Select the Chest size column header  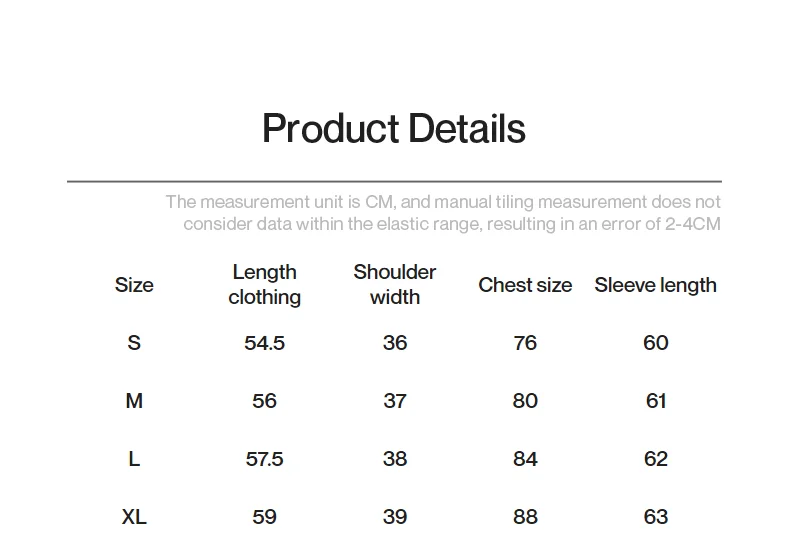(x=525, y=285)
